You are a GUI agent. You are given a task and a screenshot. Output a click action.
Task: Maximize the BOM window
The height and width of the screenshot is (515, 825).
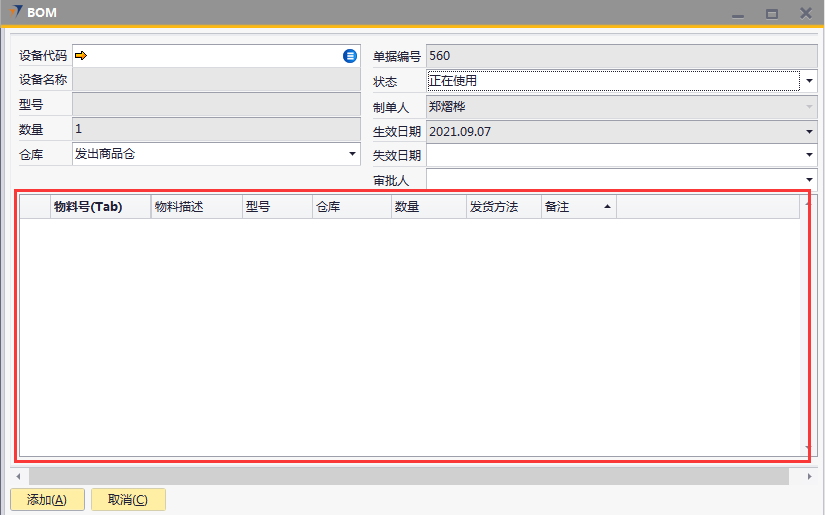click(771, 14)
